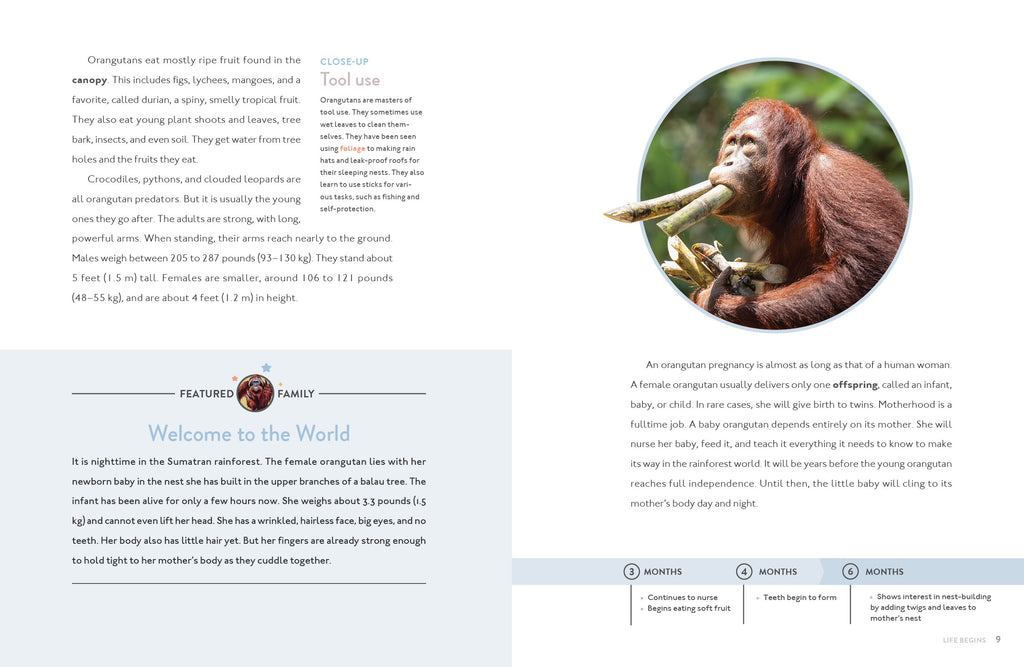Viewport: 1024px width, 667px height.
Task: Click the 'FAMILY' label right of the badge
Action: click(296, 394)
